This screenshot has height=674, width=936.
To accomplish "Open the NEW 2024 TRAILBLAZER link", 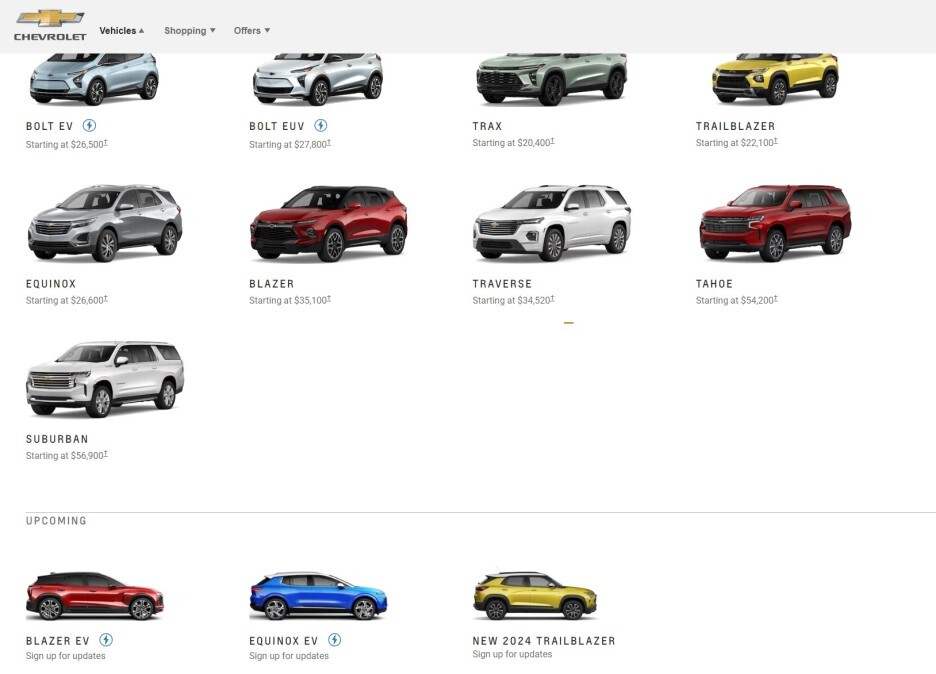I will tap(544, 641).
